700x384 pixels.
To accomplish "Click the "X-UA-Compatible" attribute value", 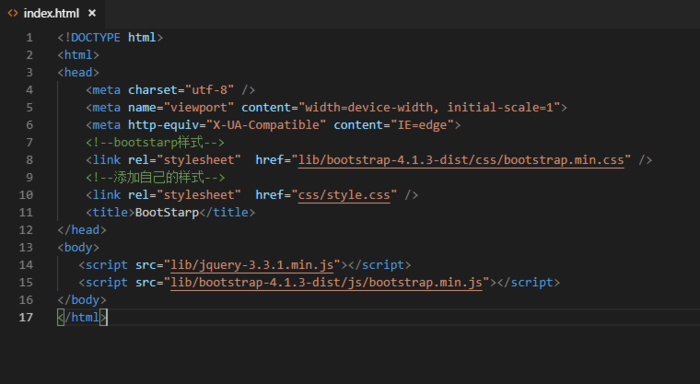I will (266, 125).
